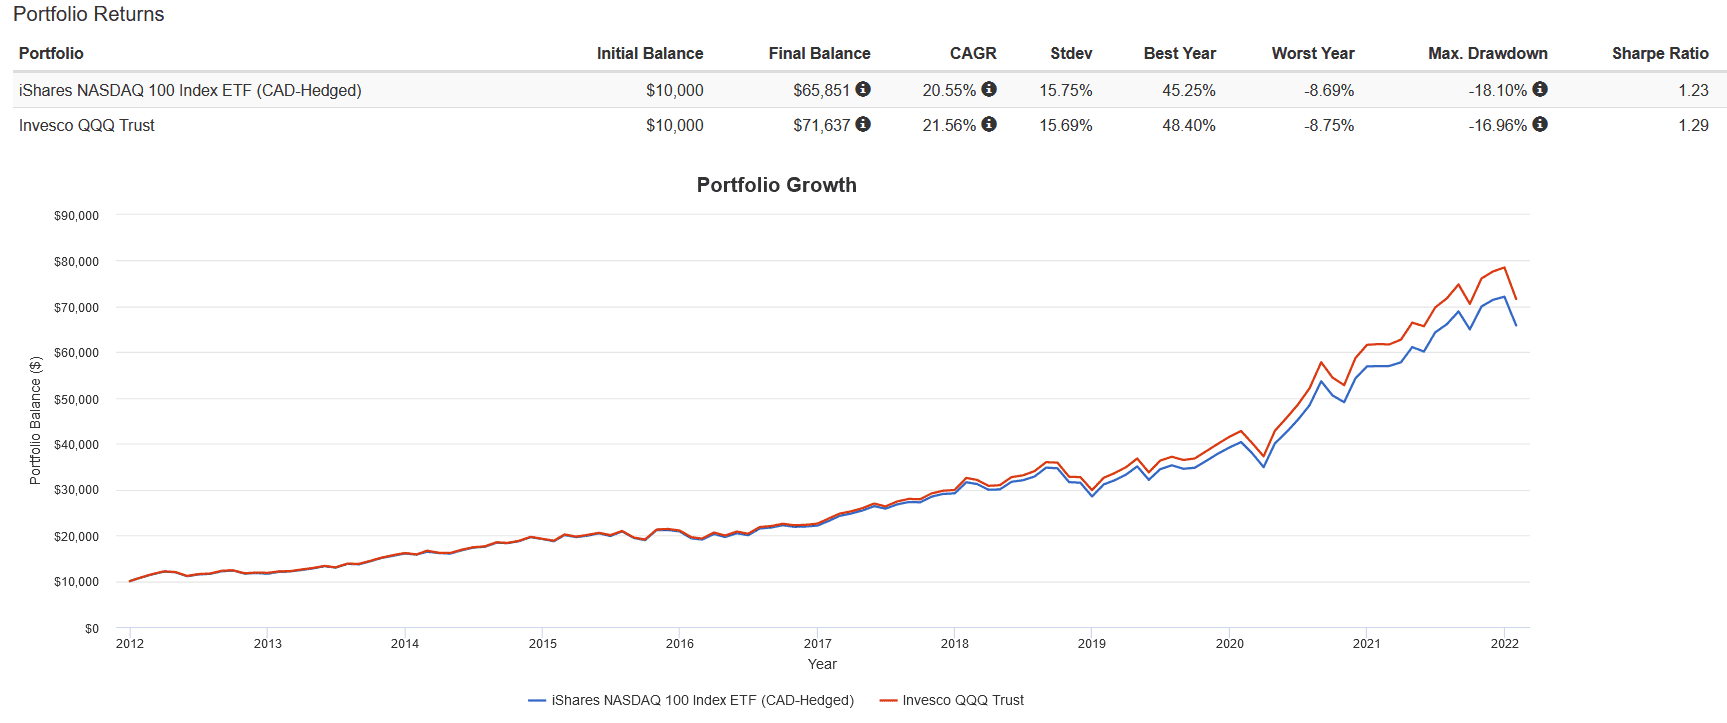Click info icon next to $65,851 final balance
Image resolution: width=1727 pixels, height=723 pixels.
[x=863, y=89]
